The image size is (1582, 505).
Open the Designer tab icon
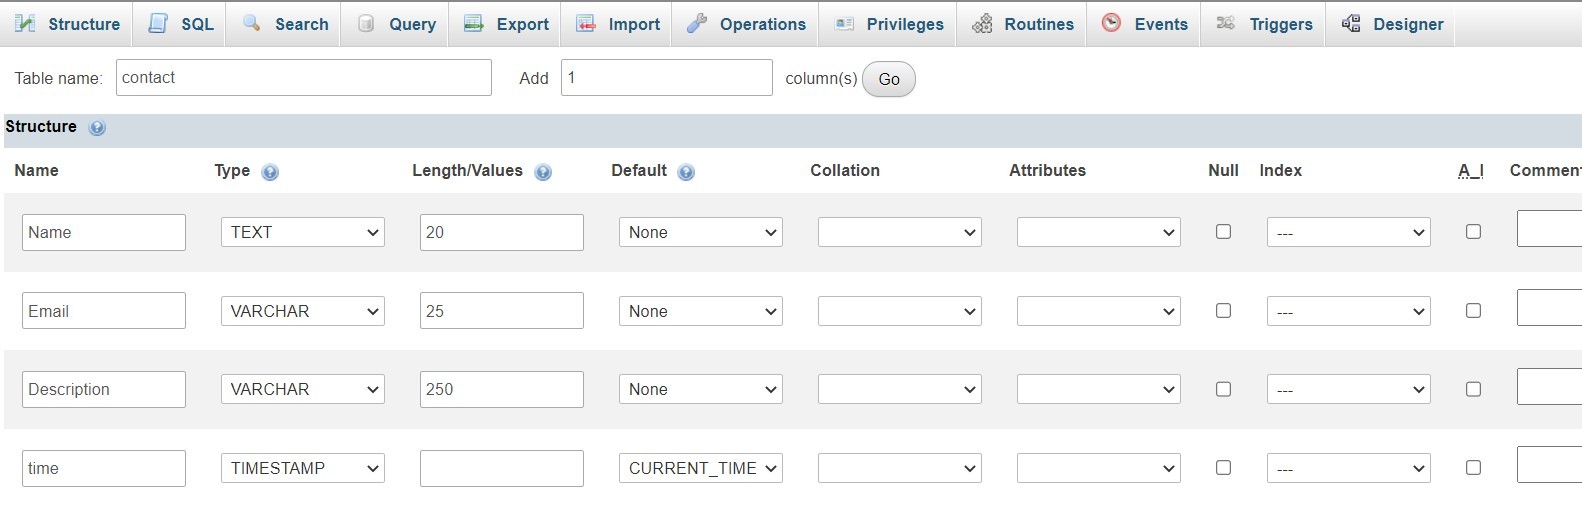pos(1351,23)
